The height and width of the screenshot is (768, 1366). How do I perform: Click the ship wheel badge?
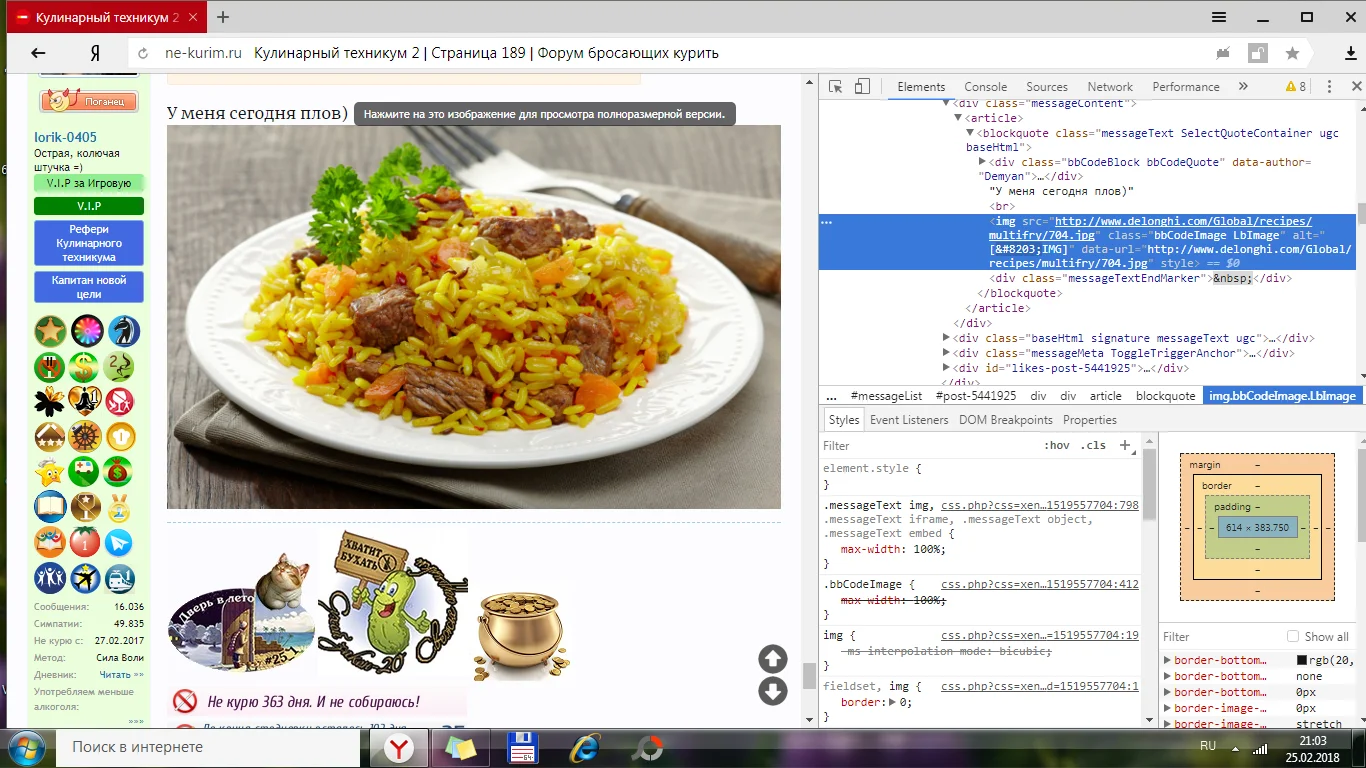(85, 437)
